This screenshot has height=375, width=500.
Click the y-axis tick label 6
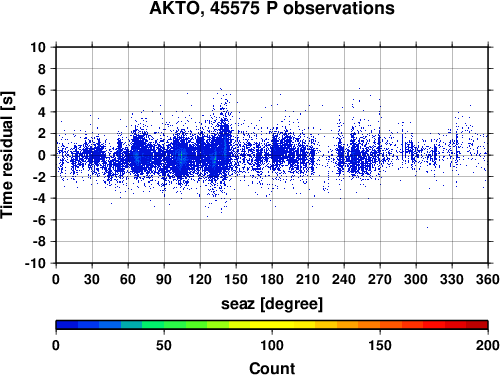(x=42, y=90)
